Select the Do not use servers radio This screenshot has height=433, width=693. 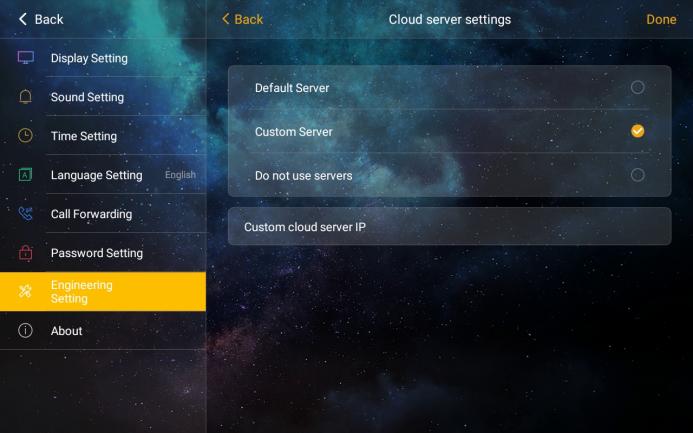637,175
